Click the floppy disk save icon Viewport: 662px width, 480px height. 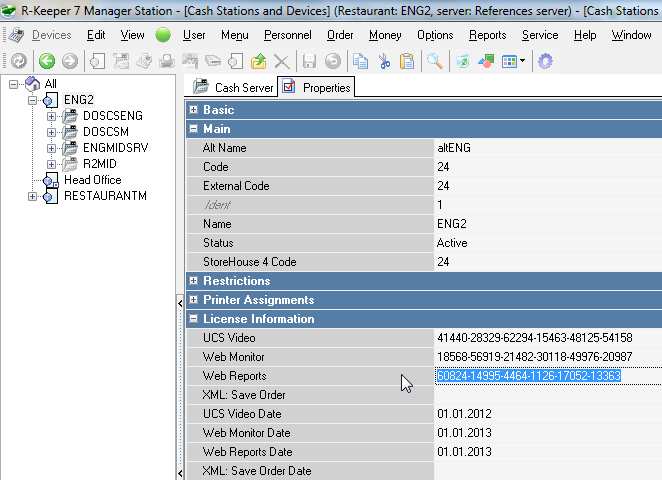coord(309,61)
